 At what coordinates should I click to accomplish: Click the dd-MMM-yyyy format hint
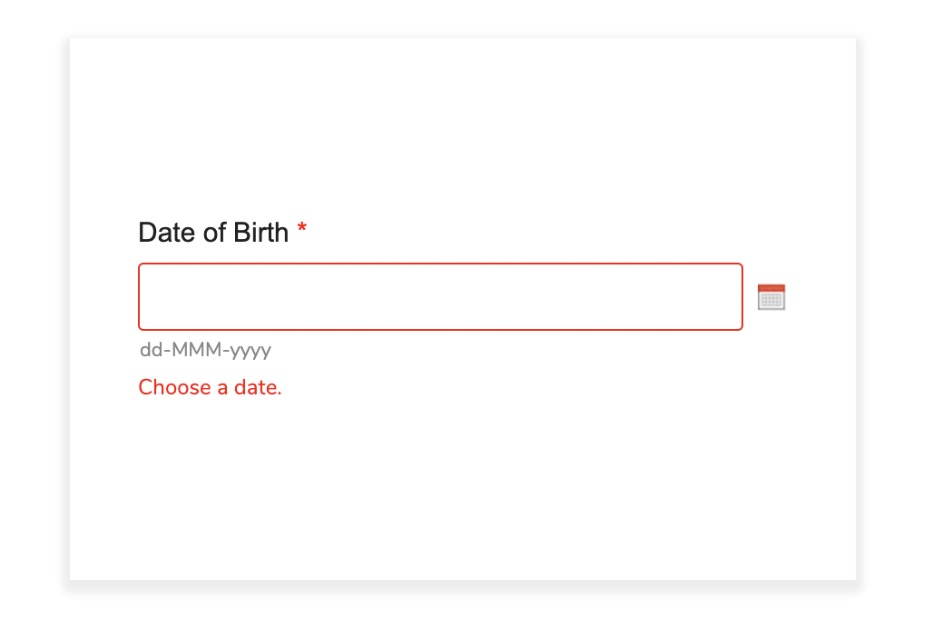click(205, 350)
